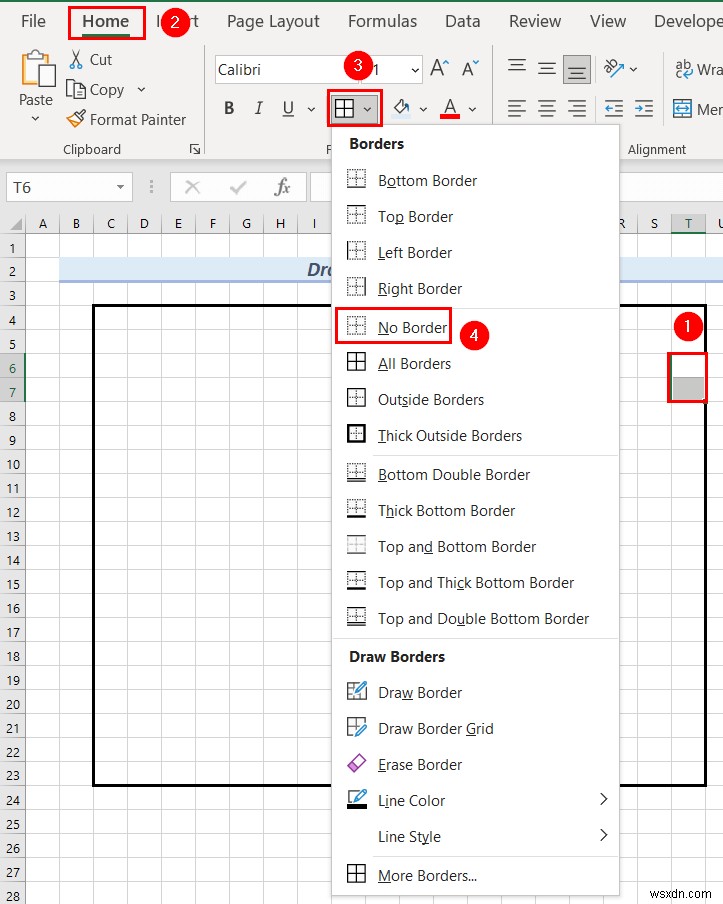Click the Borders grid button icon
Viewport: 723px width, 904px height.
point(344,108)
